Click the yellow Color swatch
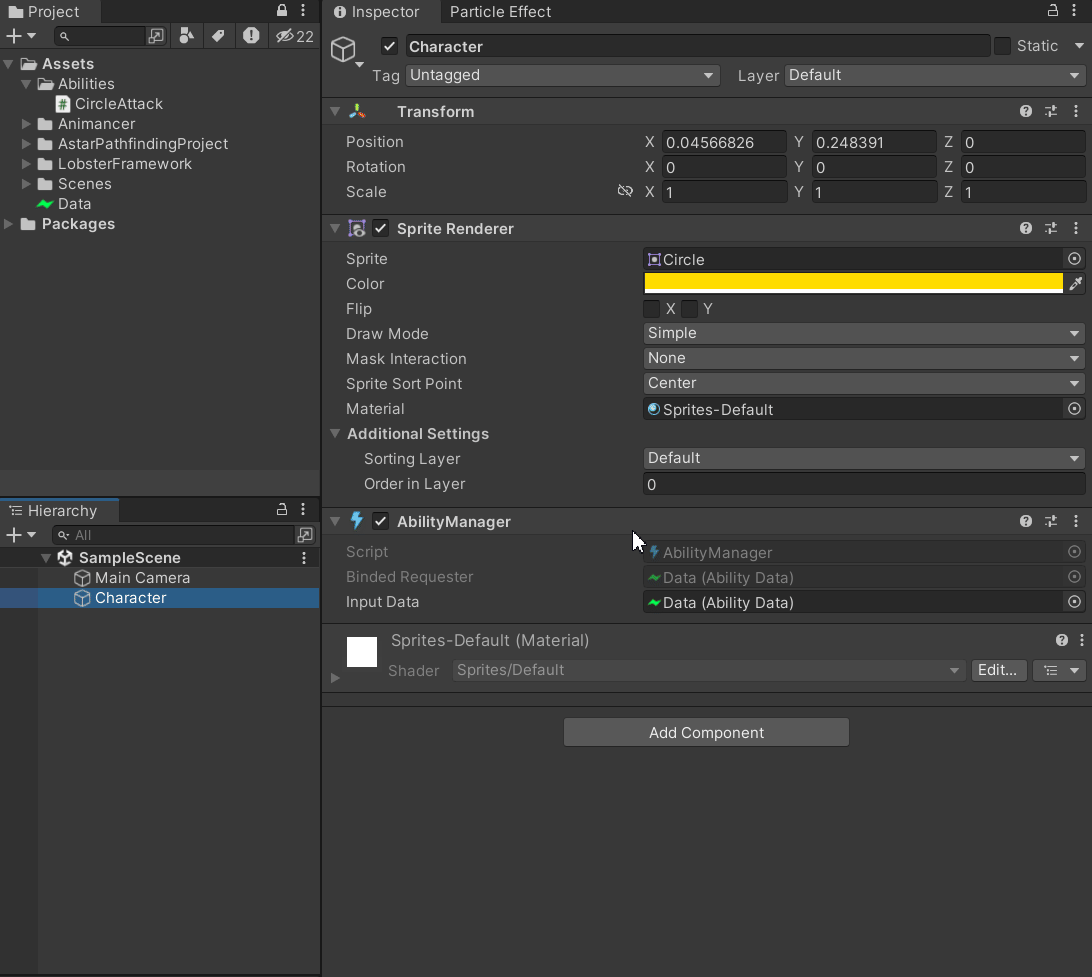 click(x=853, y=283)
